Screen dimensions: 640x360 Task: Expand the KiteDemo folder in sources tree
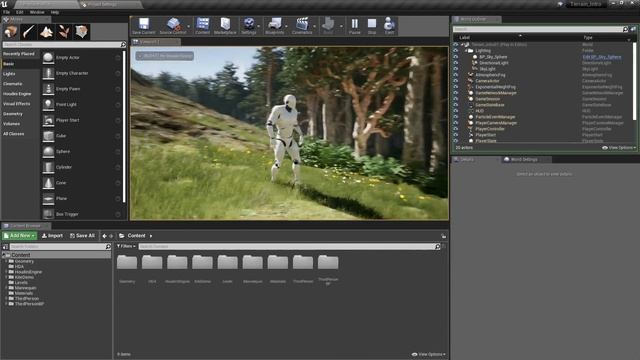(x=6, y=277)
